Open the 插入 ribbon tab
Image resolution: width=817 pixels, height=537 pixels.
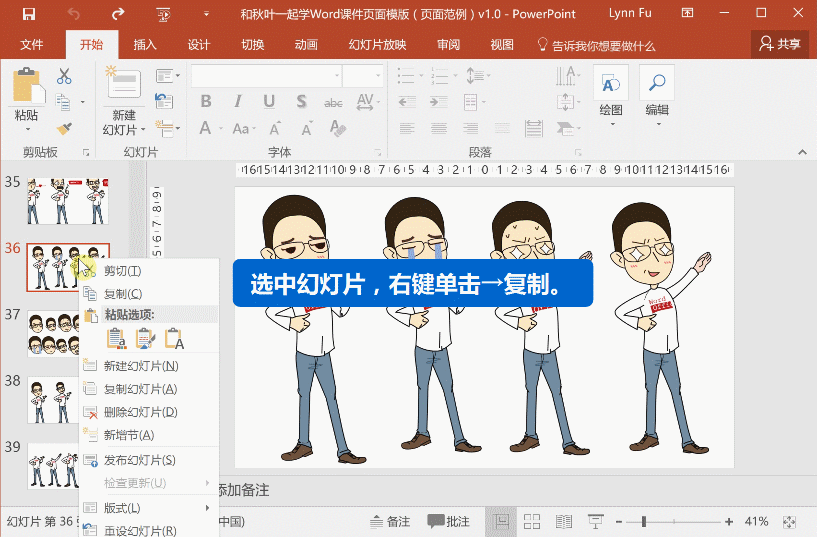pos(145,45)
